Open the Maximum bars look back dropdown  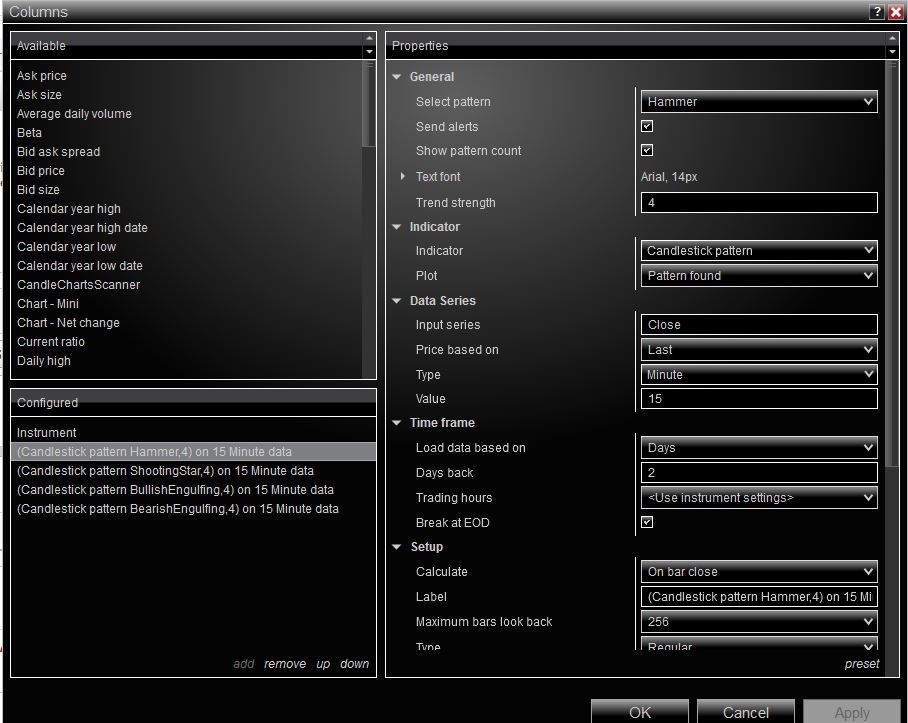pyautogui.click(x=759, y=622)
